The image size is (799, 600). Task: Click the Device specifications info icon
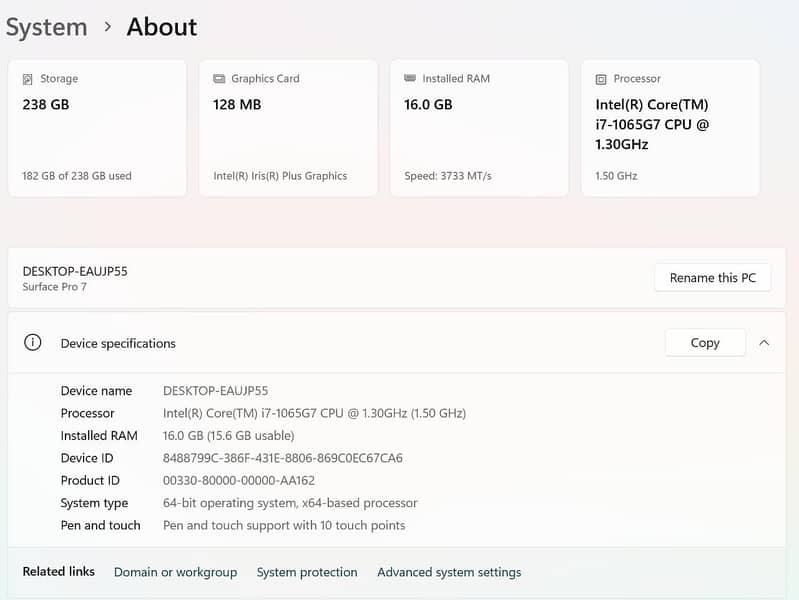click(33, 342)
